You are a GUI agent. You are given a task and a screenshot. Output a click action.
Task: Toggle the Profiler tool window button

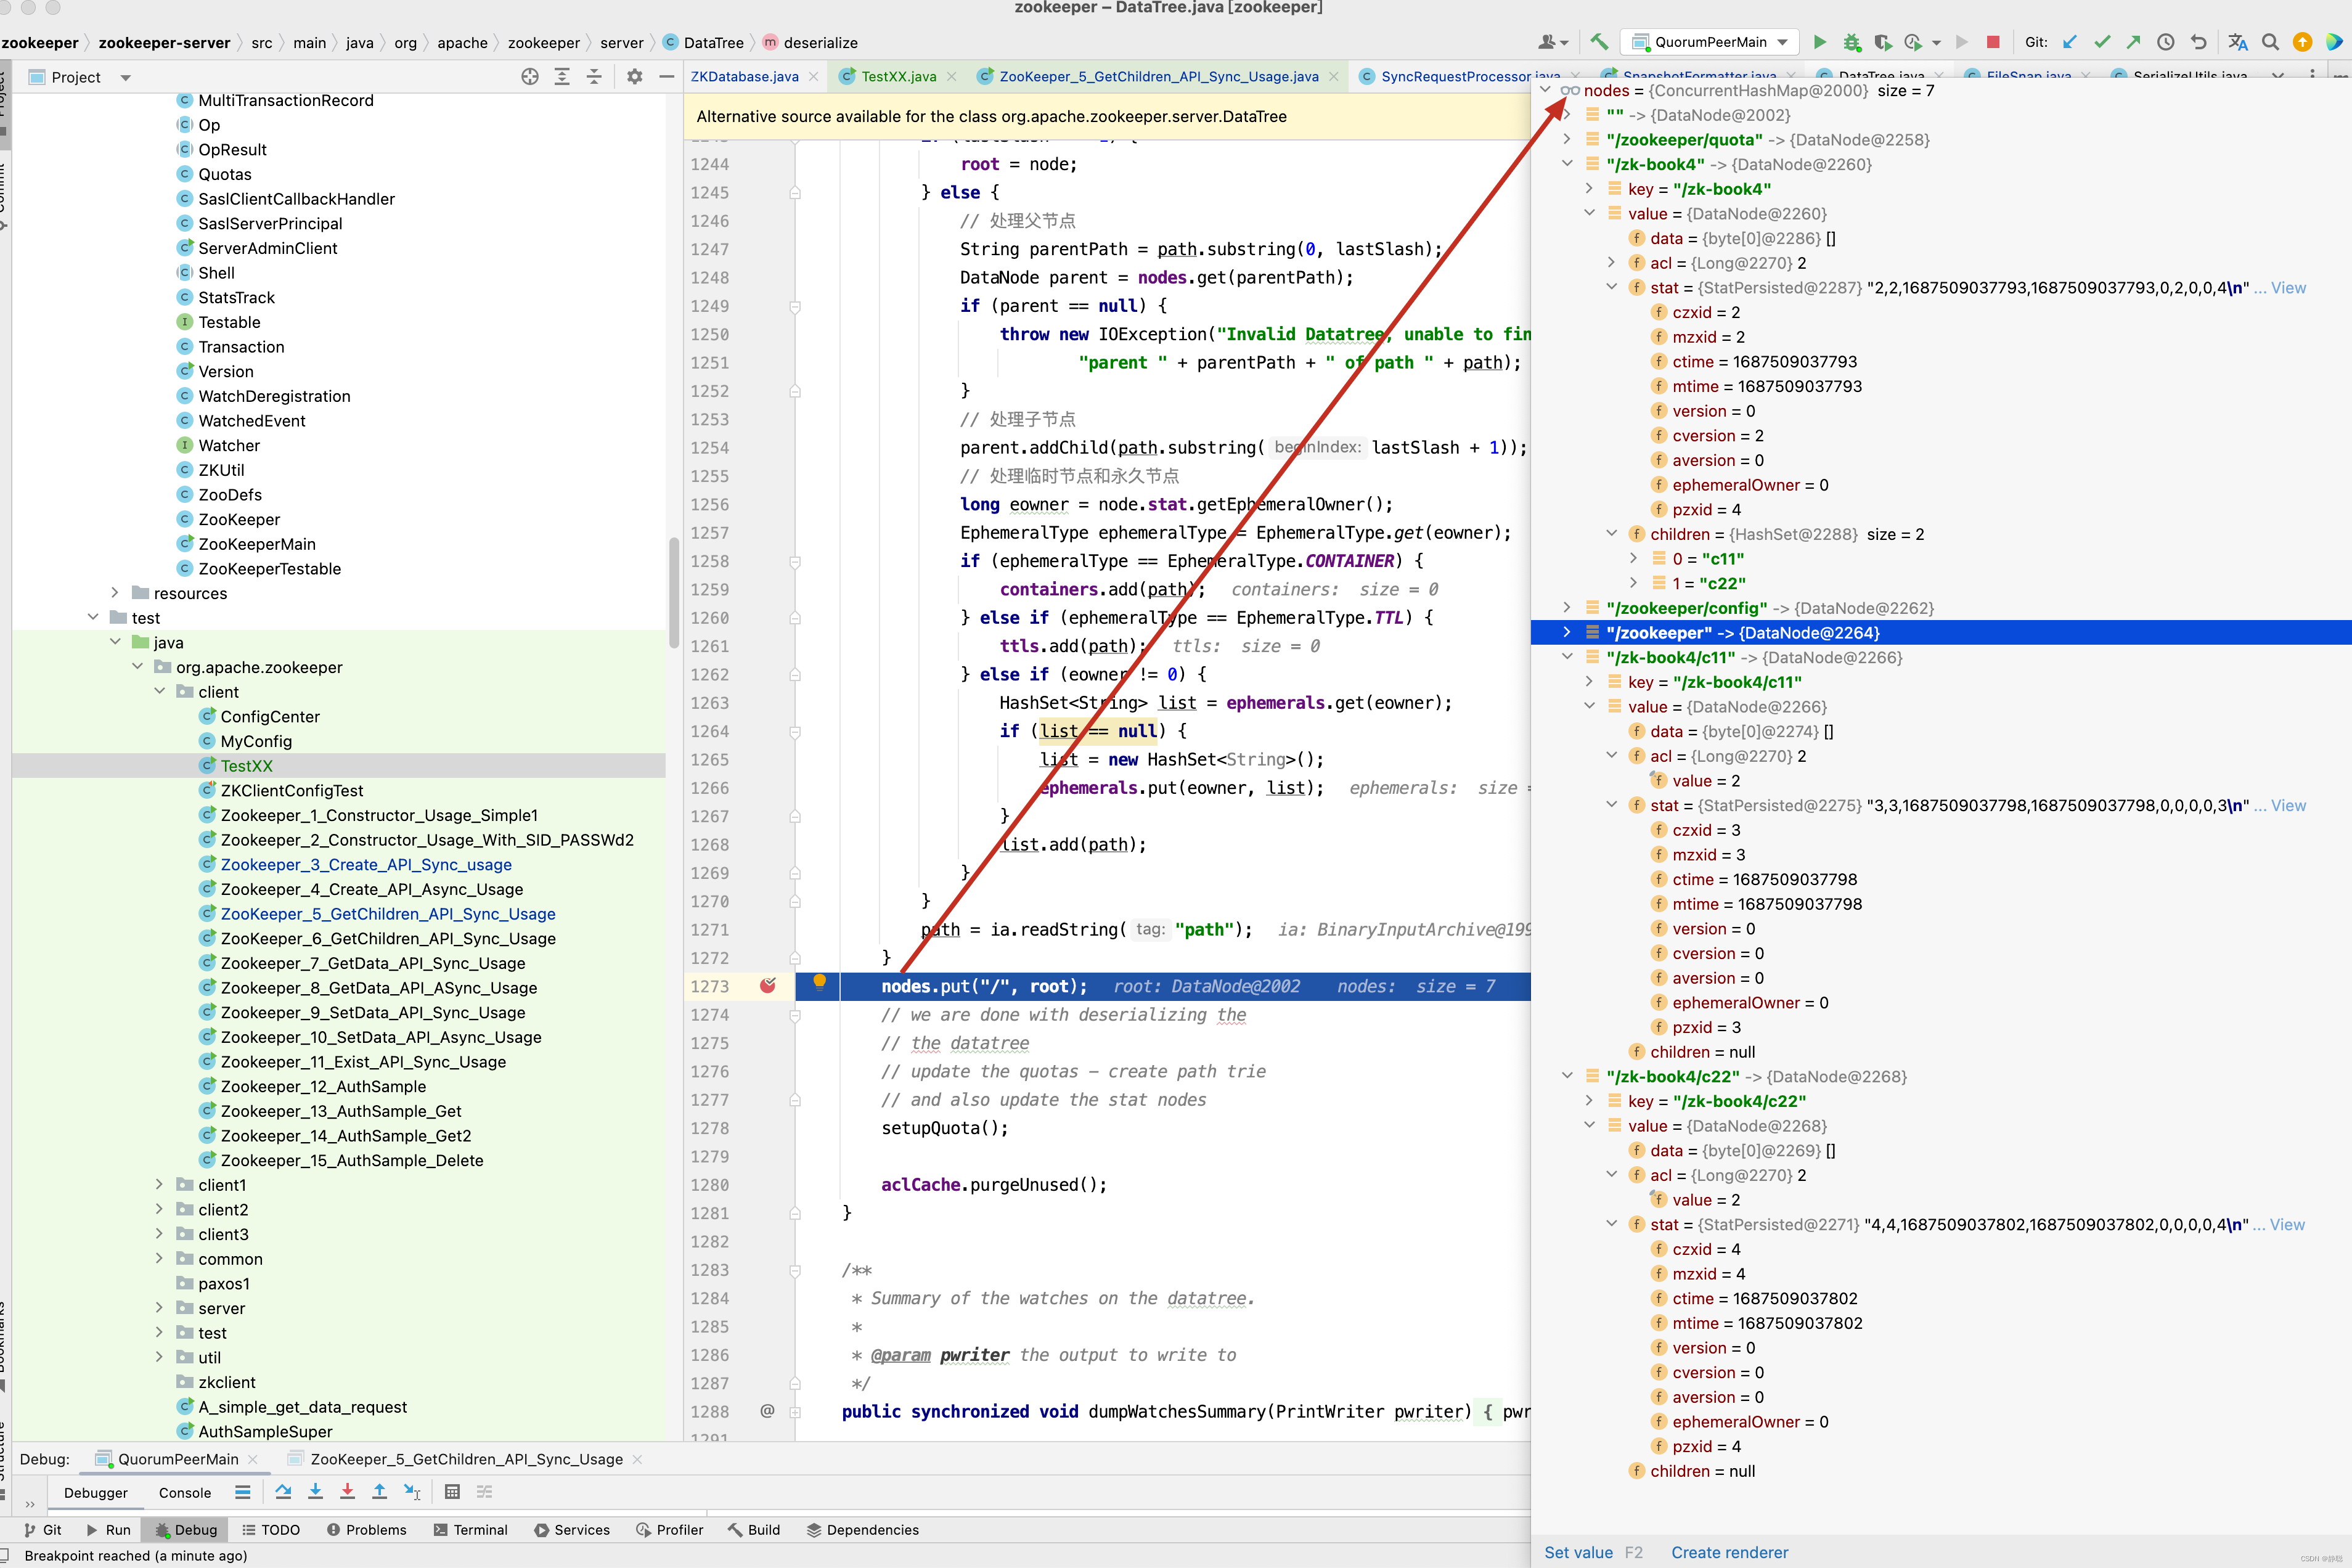(x=670, y=1530)
